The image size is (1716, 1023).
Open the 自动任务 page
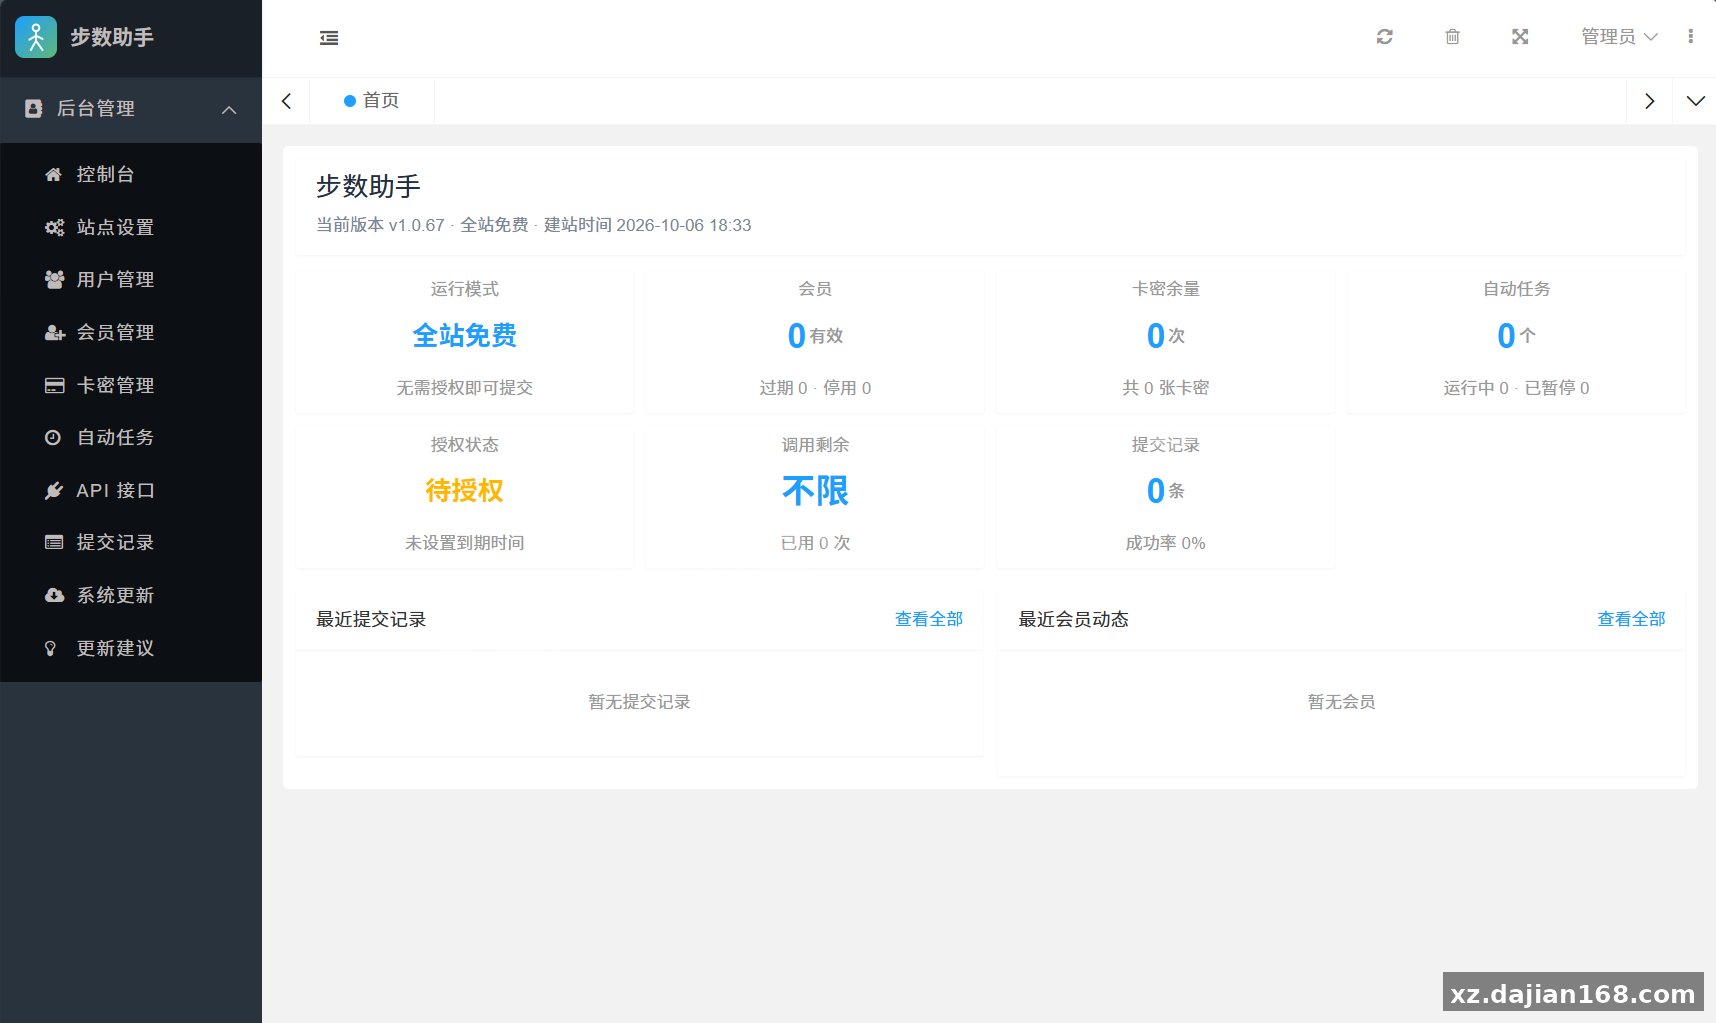point(131,437)
